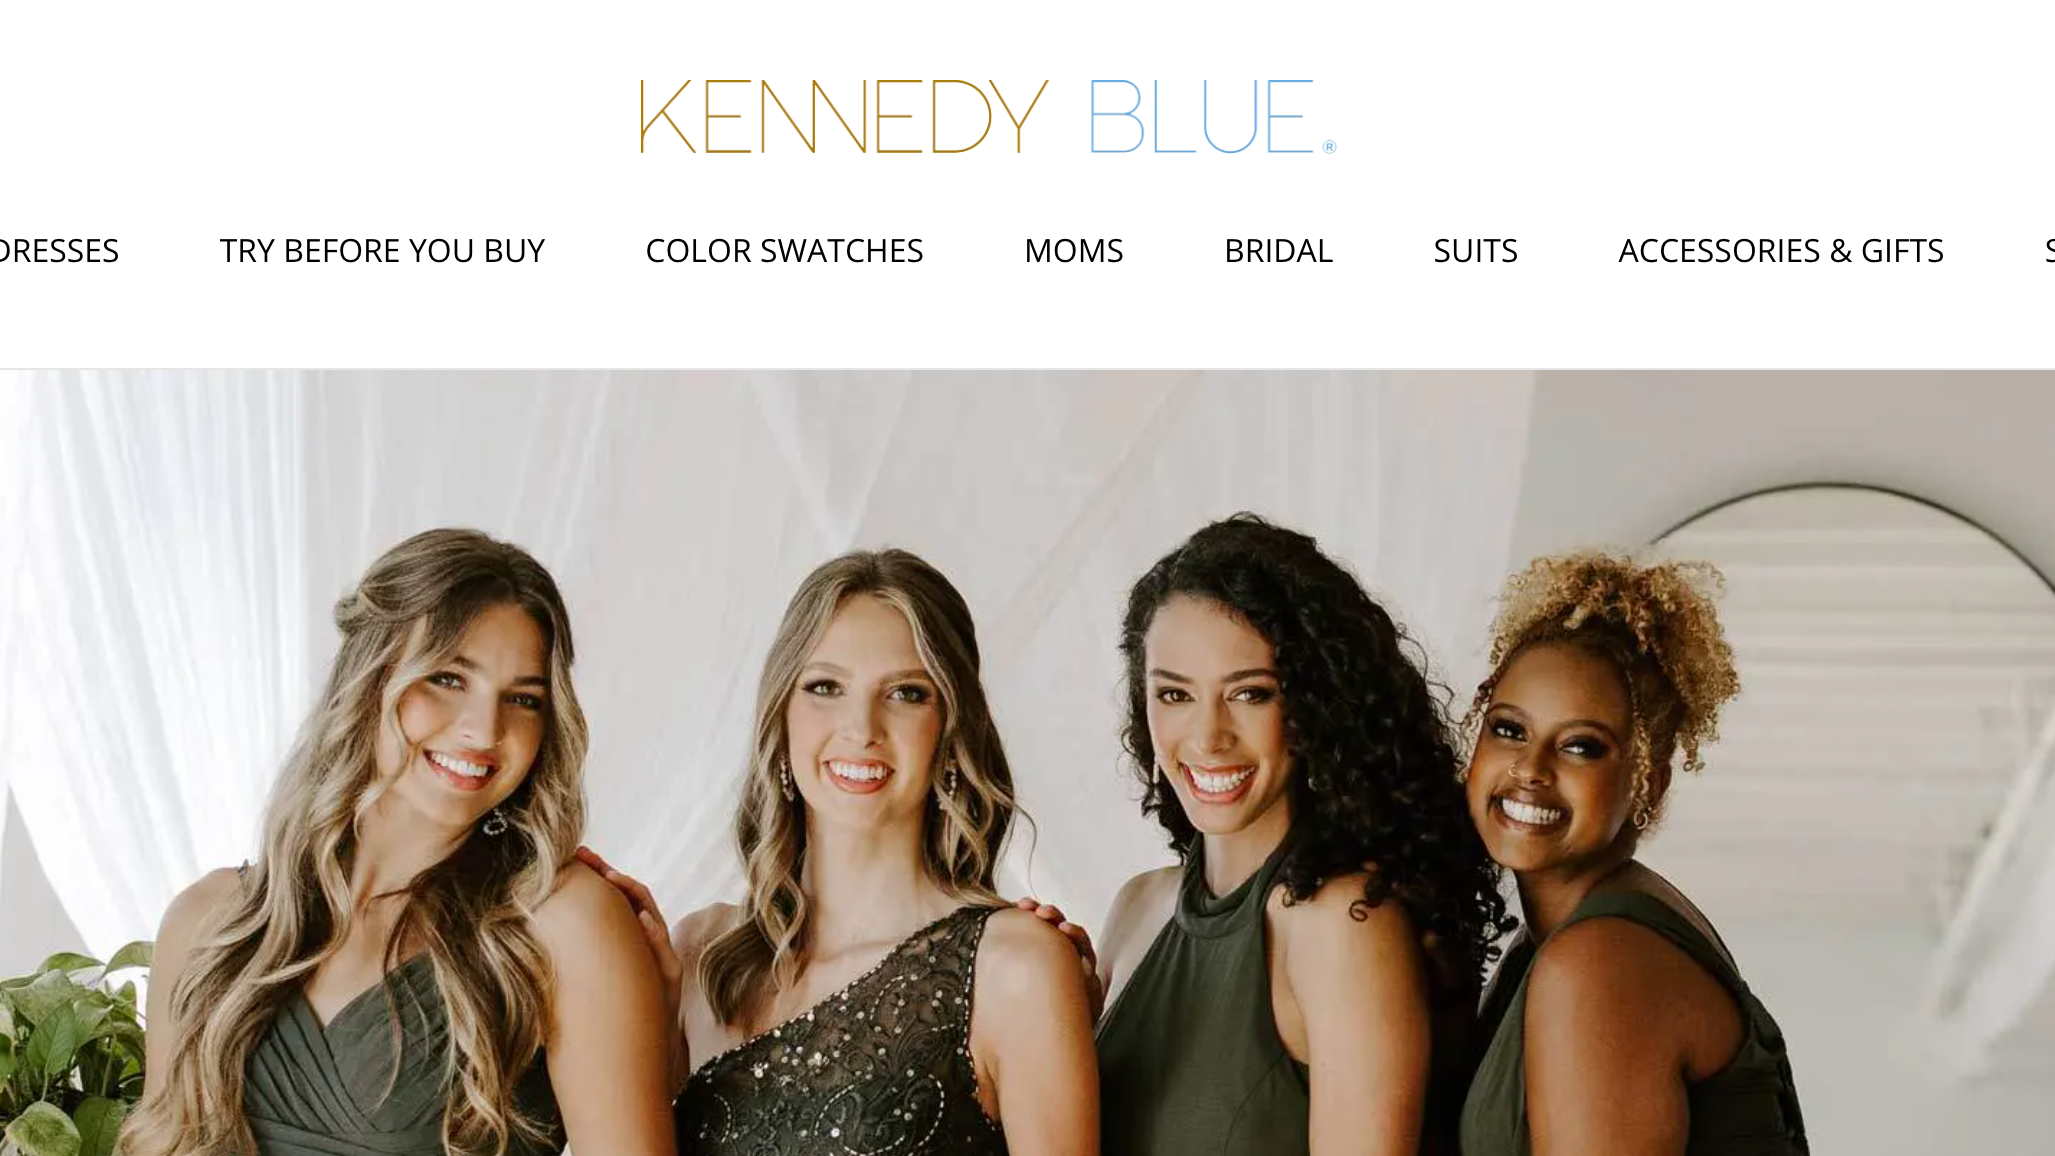Go to COLOR SWATCHES
This screenshot has width=2055, height=1156.
[784, 251]
